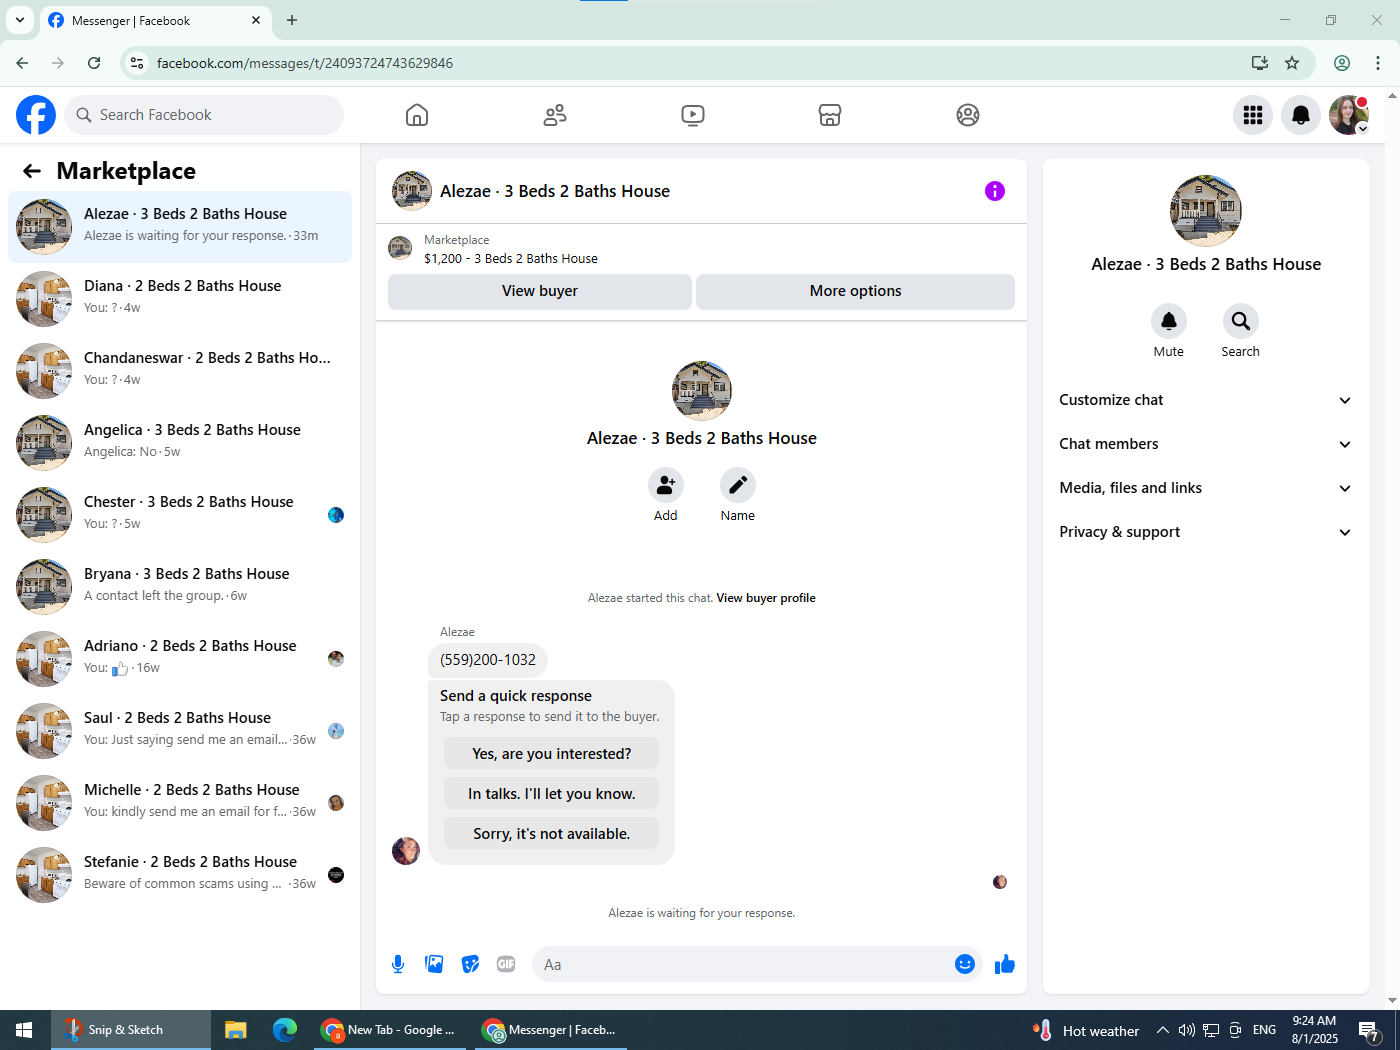
Task: Open the Chrome tab search dropdown
Action: 20,20
